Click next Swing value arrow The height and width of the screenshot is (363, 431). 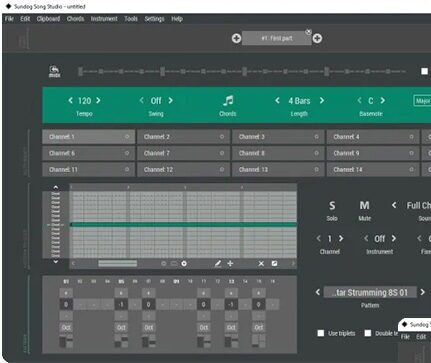[x=170, y=100]
